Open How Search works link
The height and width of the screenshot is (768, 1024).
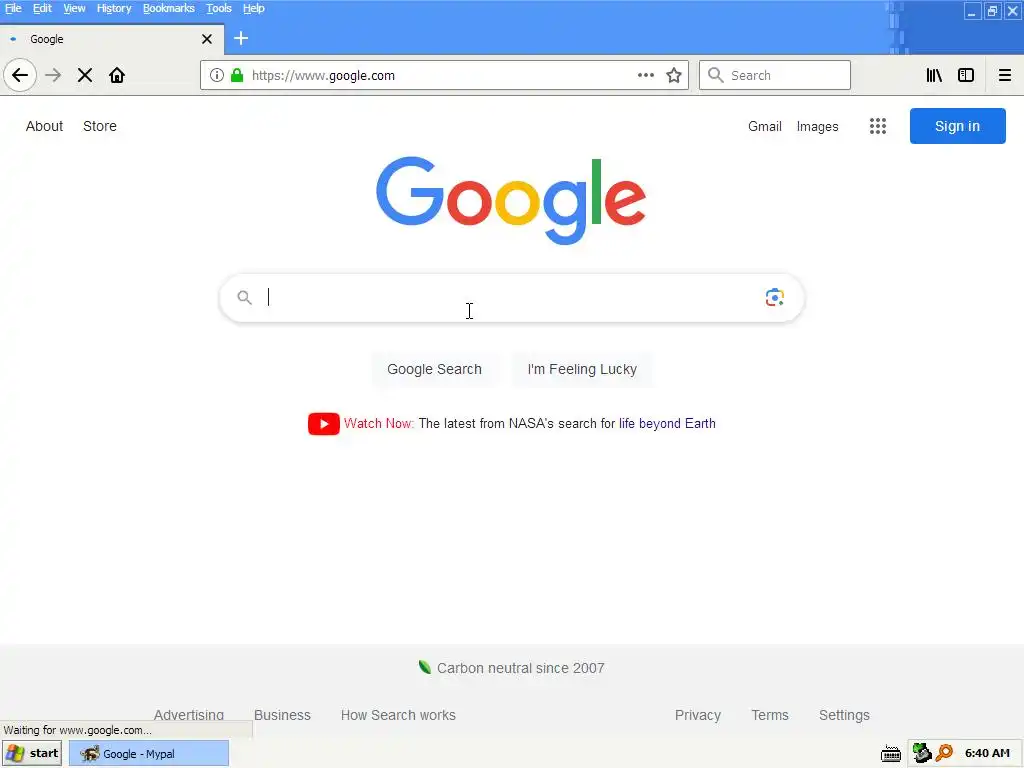coord(398,715)
